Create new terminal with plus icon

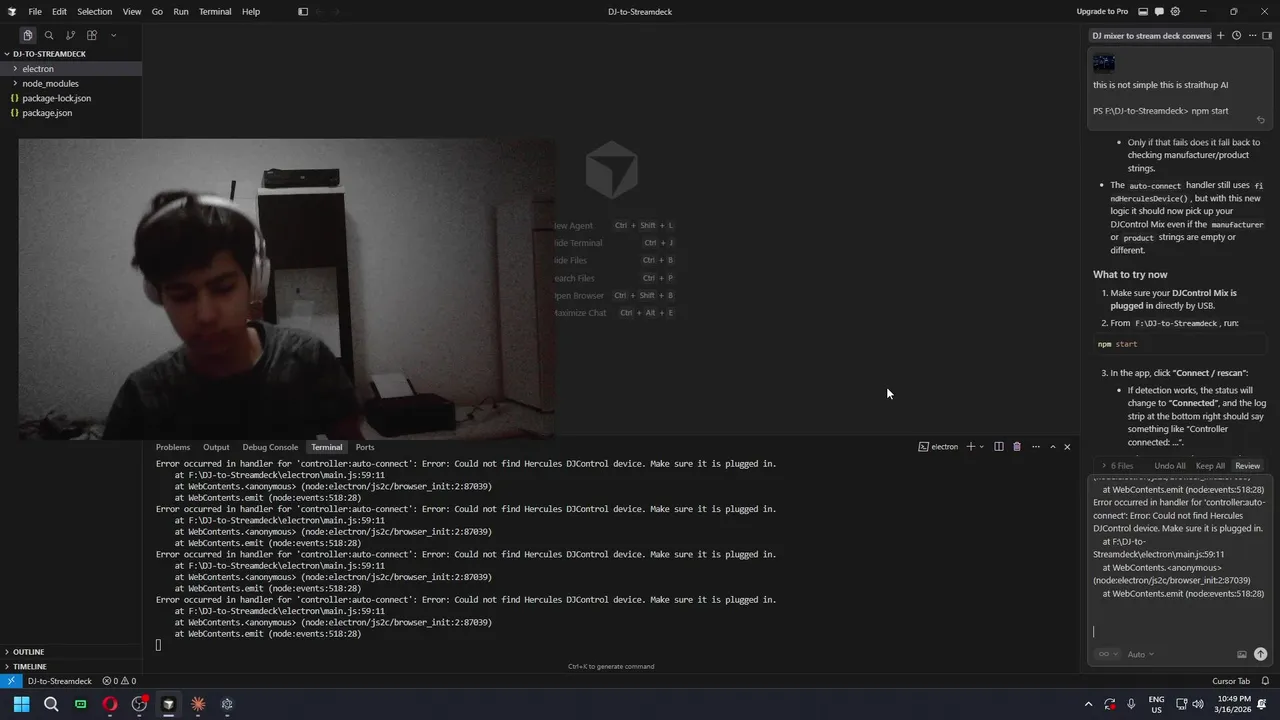point(970,447)
